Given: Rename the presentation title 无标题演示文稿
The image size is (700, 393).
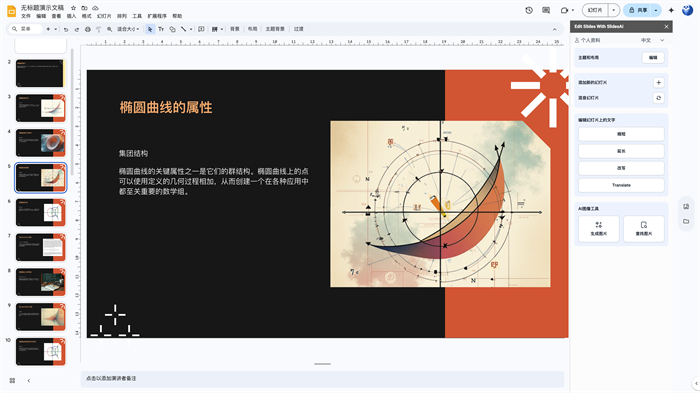Looking at the screenshot, I should [x=42, y=8].
